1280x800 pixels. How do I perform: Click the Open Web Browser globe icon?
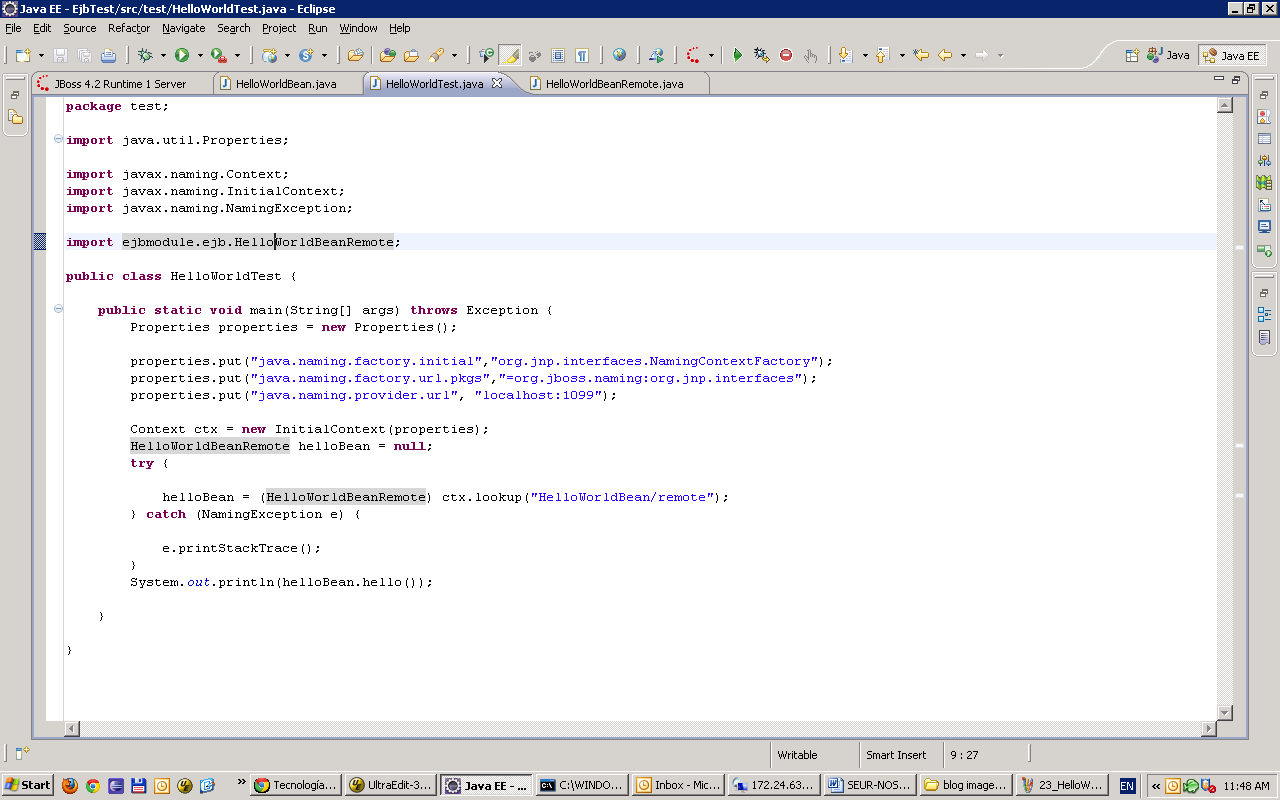(x=618, y=55)
